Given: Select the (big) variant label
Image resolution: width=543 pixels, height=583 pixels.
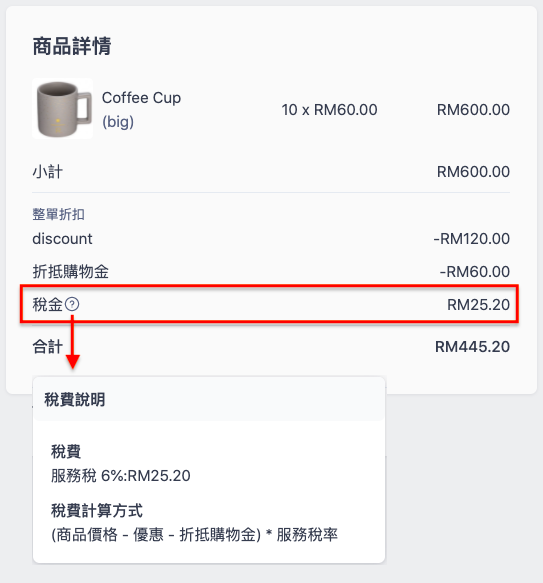Looking at the screenshot, I should 118,122.
